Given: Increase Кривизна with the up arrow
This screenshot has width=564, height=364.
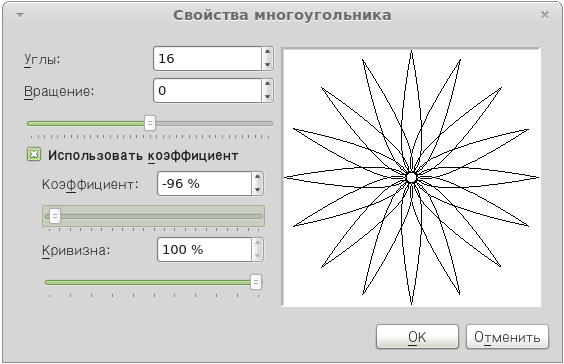Looking at the screenshot, I should click(257, 243).
